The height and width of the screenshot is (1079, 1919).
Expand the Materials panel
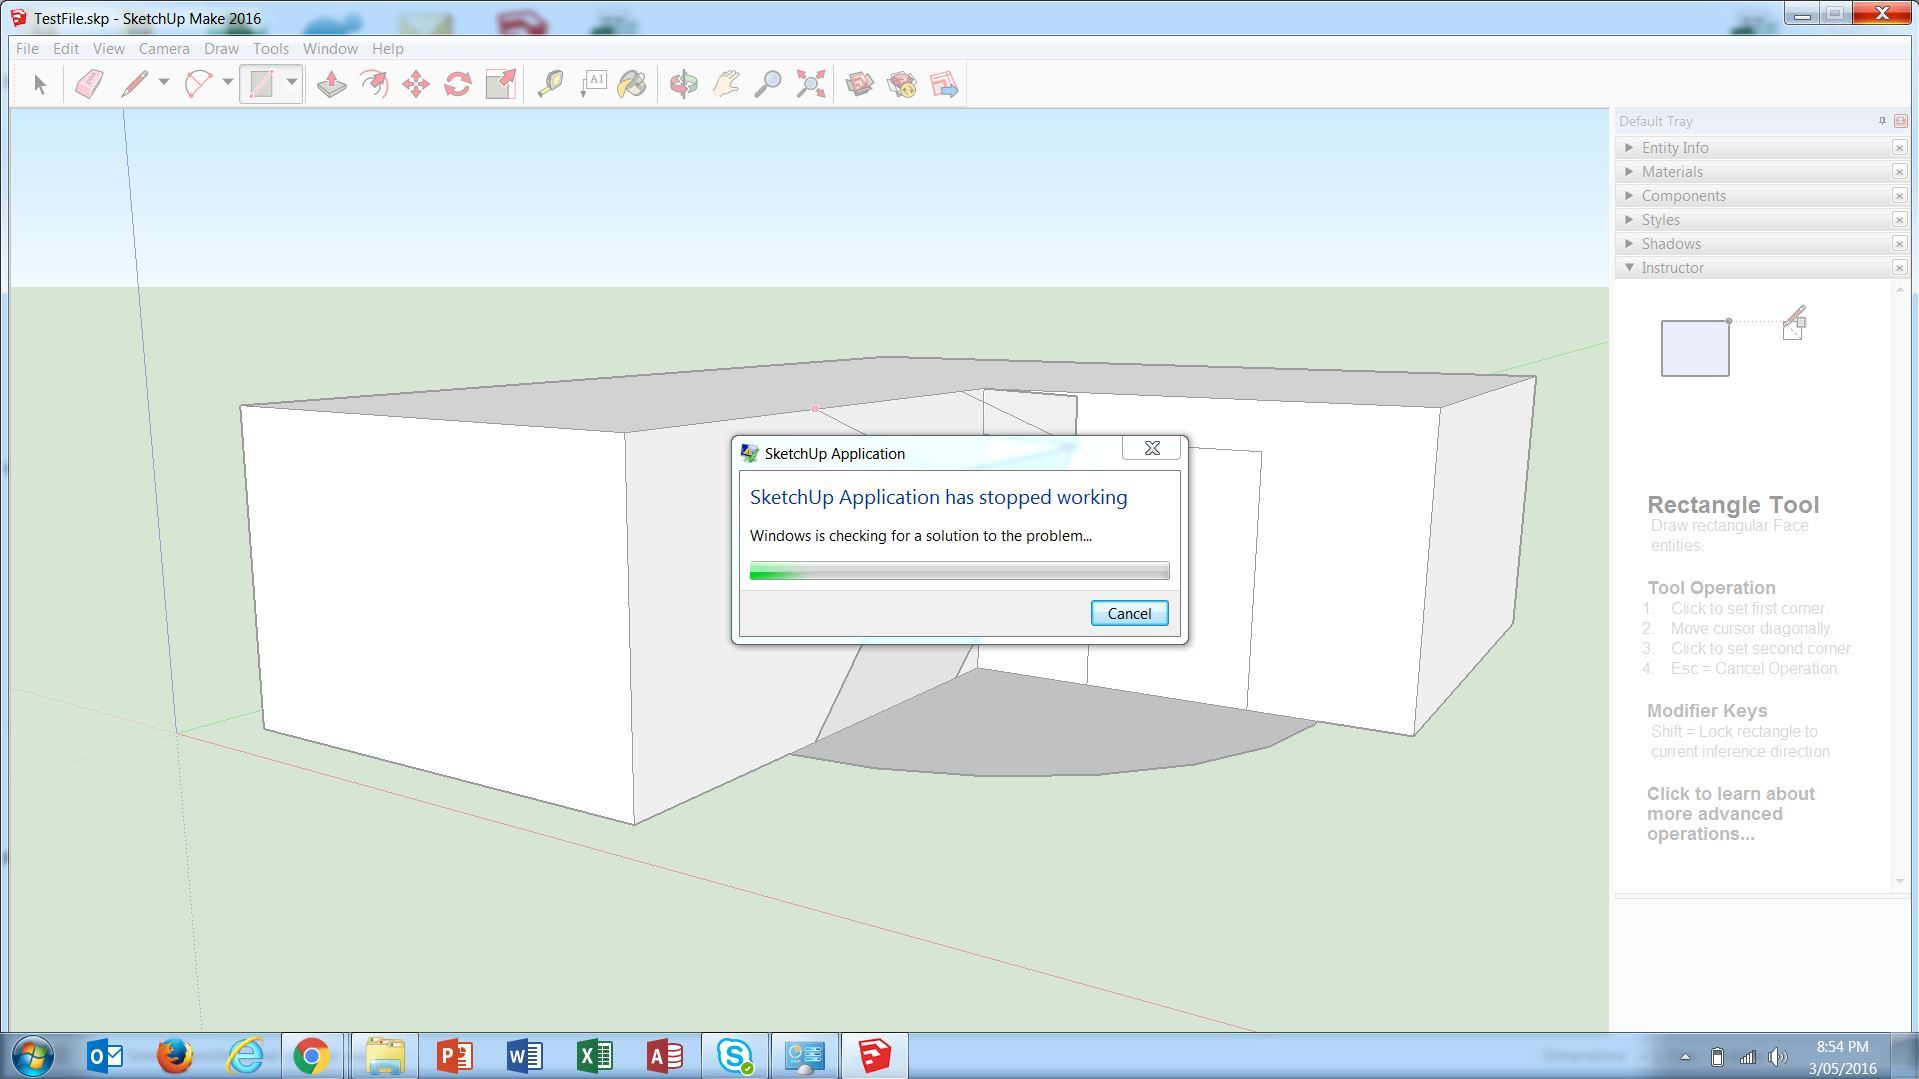point(1630,171)
